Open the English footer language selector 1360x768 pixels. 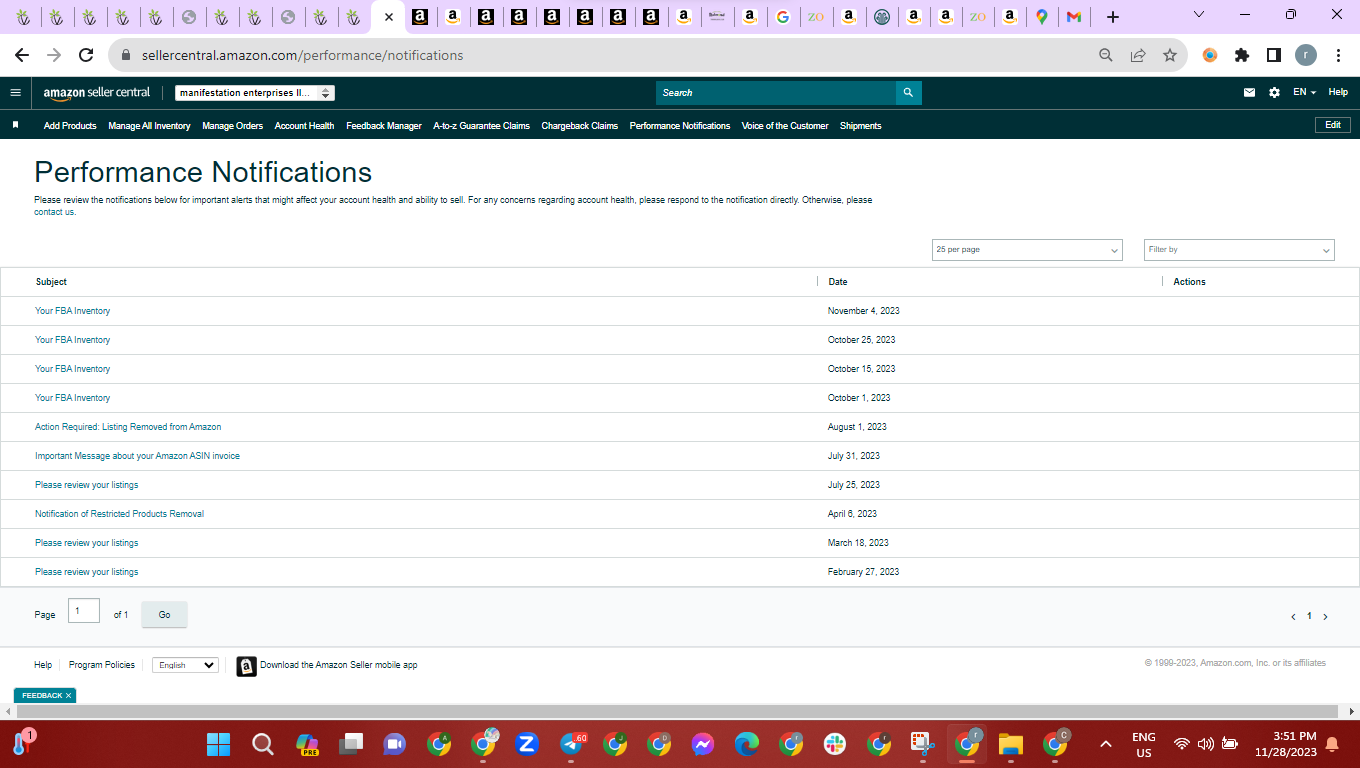tap(185, 665)
